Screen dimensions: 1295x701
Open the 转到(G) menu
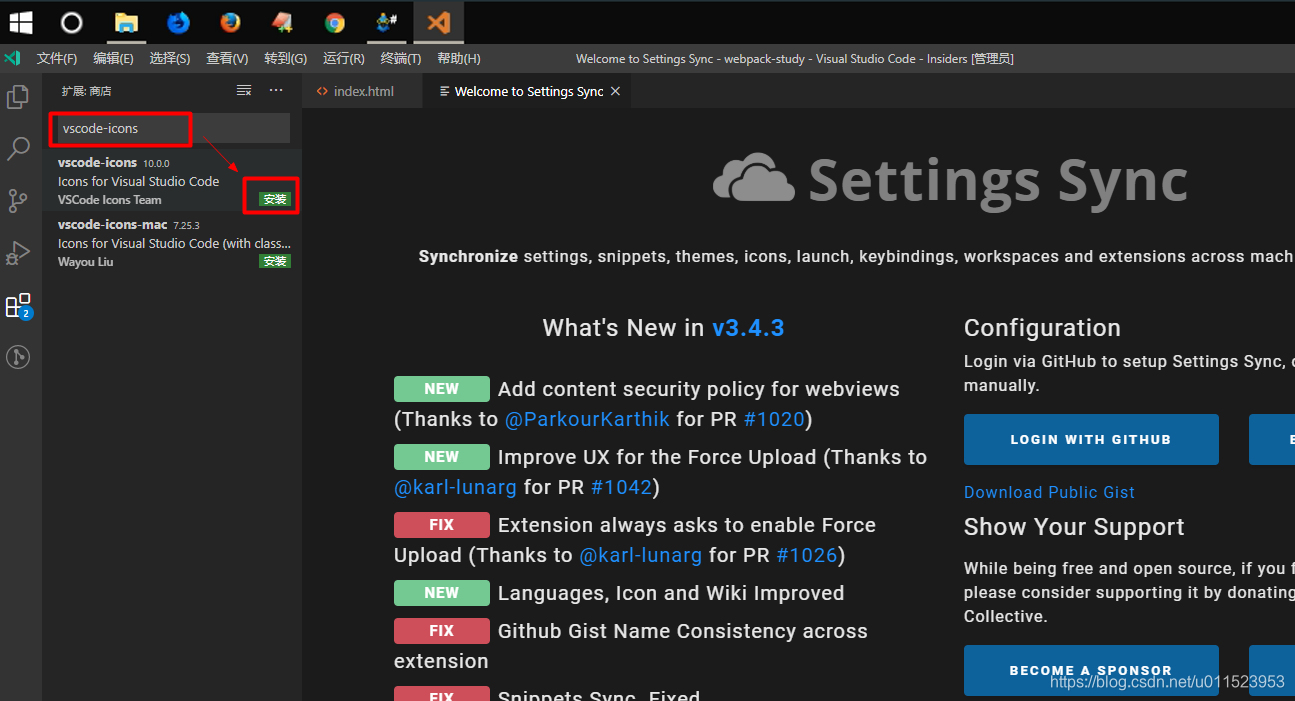[x=286, y=59]
